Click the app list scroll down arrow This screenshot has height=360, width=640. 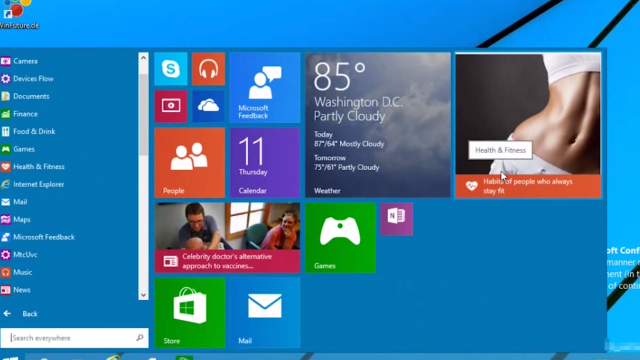(x=143, y=295)
